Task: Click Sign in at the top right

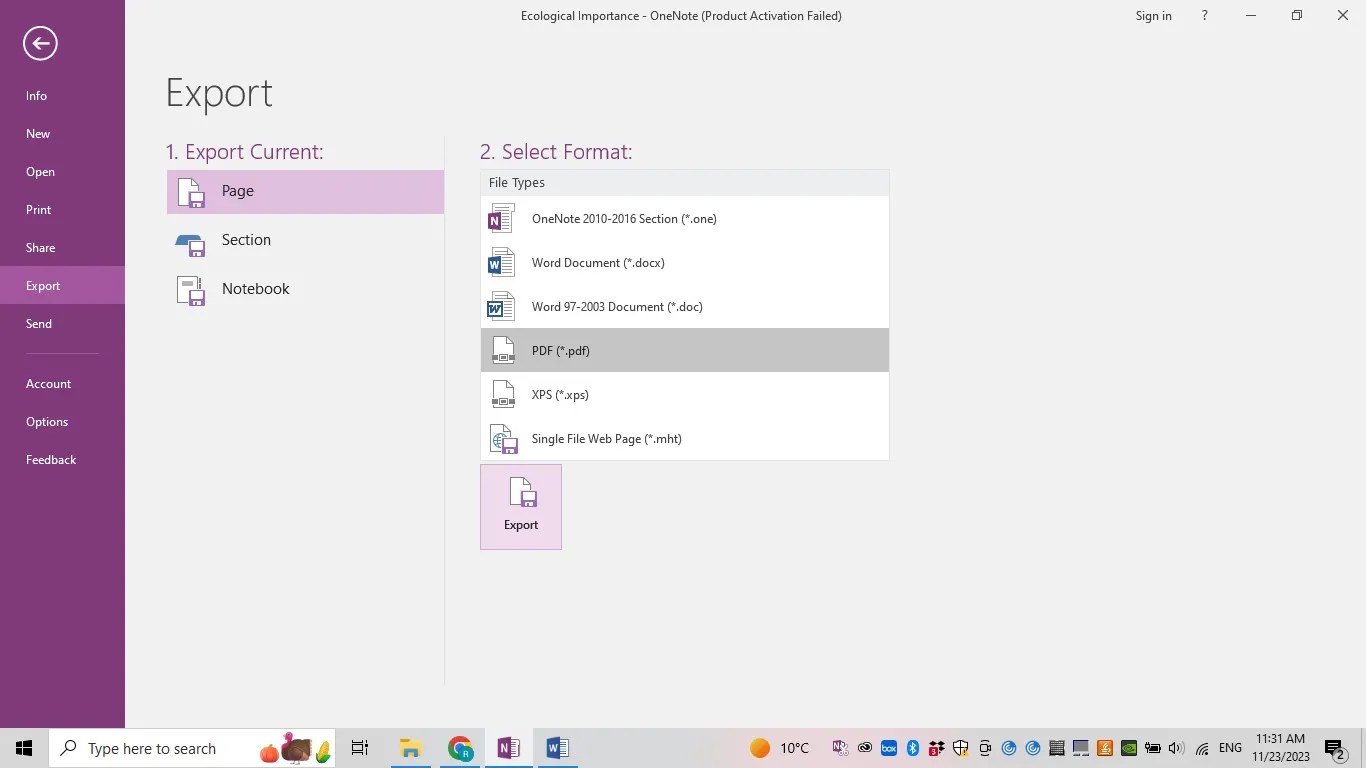Action: (x=1153, y=15)
